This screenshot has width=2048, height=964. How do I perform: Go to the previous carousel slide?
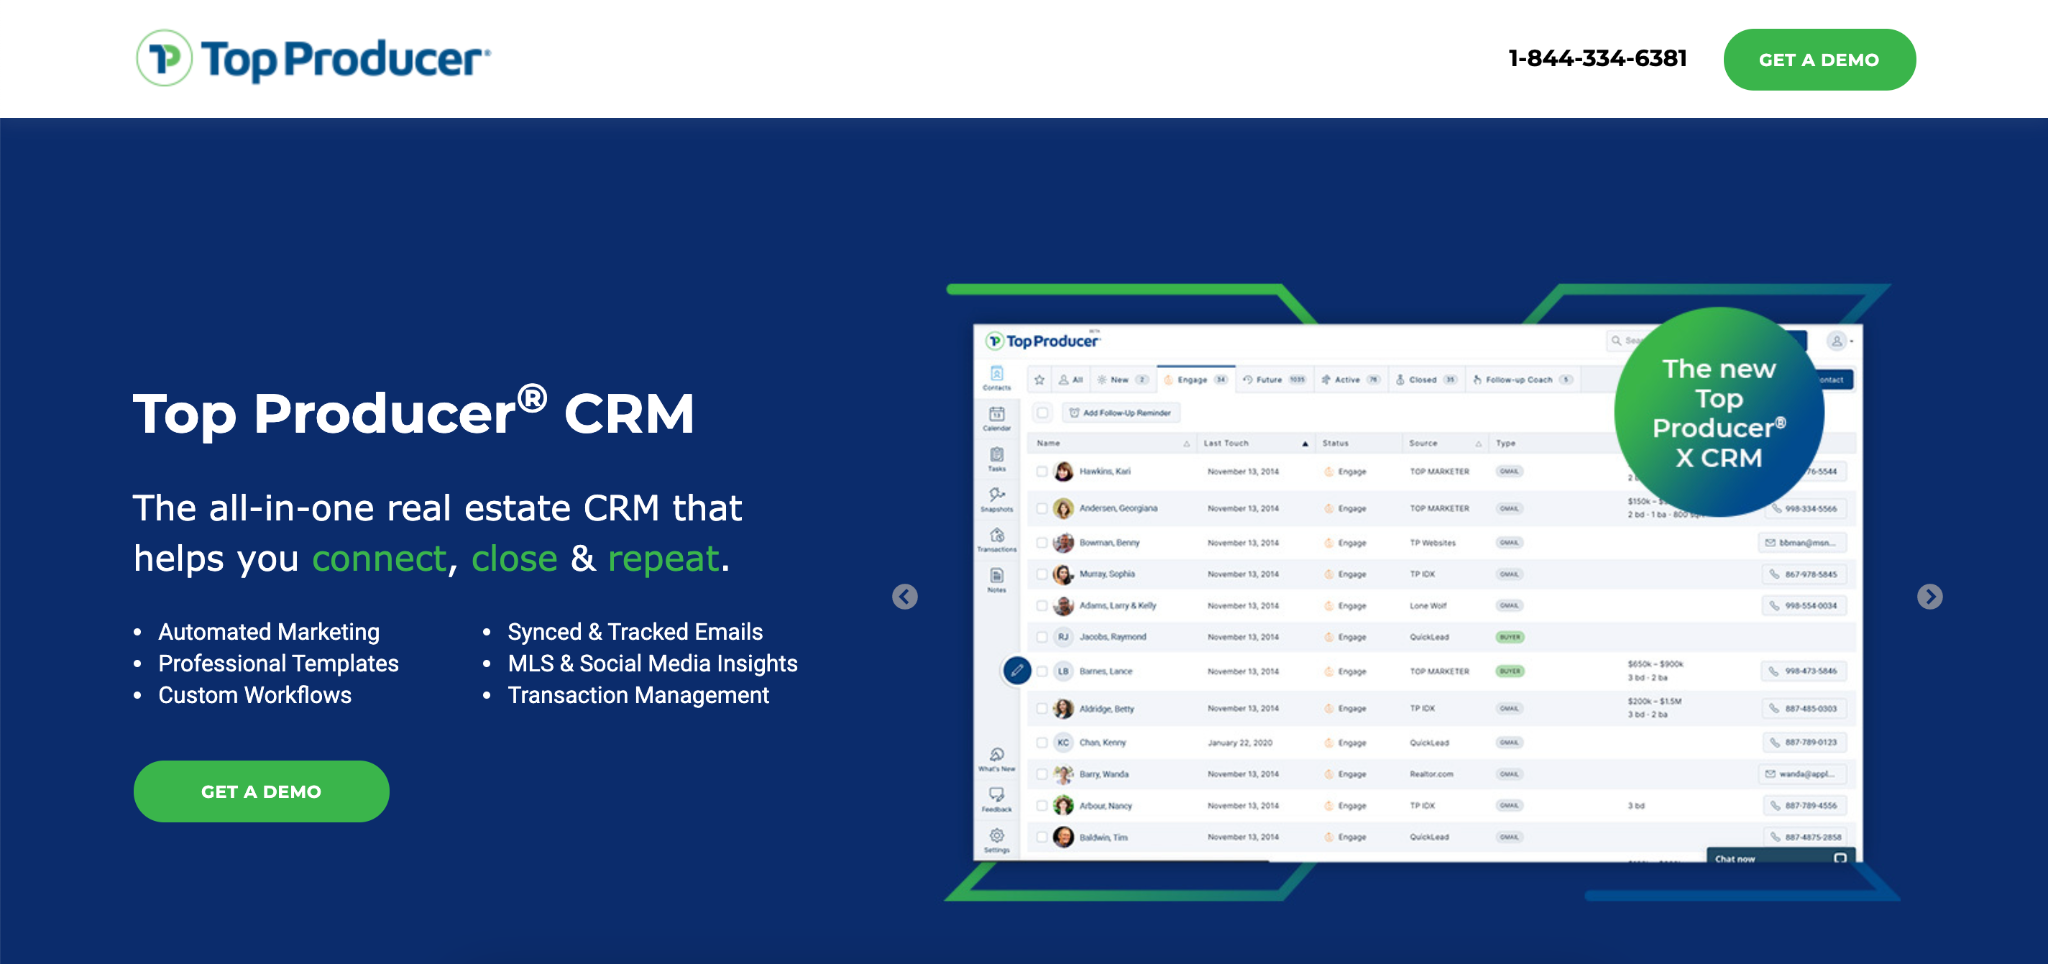click(905, 597)
